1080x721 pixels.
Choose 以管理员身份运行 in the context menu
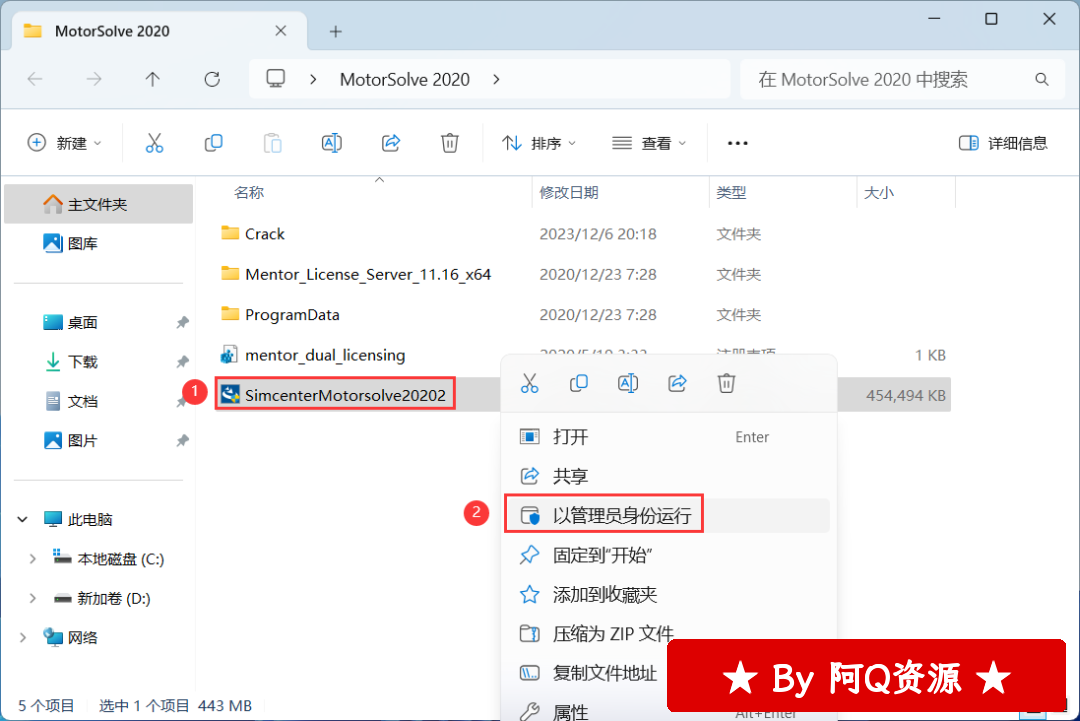click(667, 515)
